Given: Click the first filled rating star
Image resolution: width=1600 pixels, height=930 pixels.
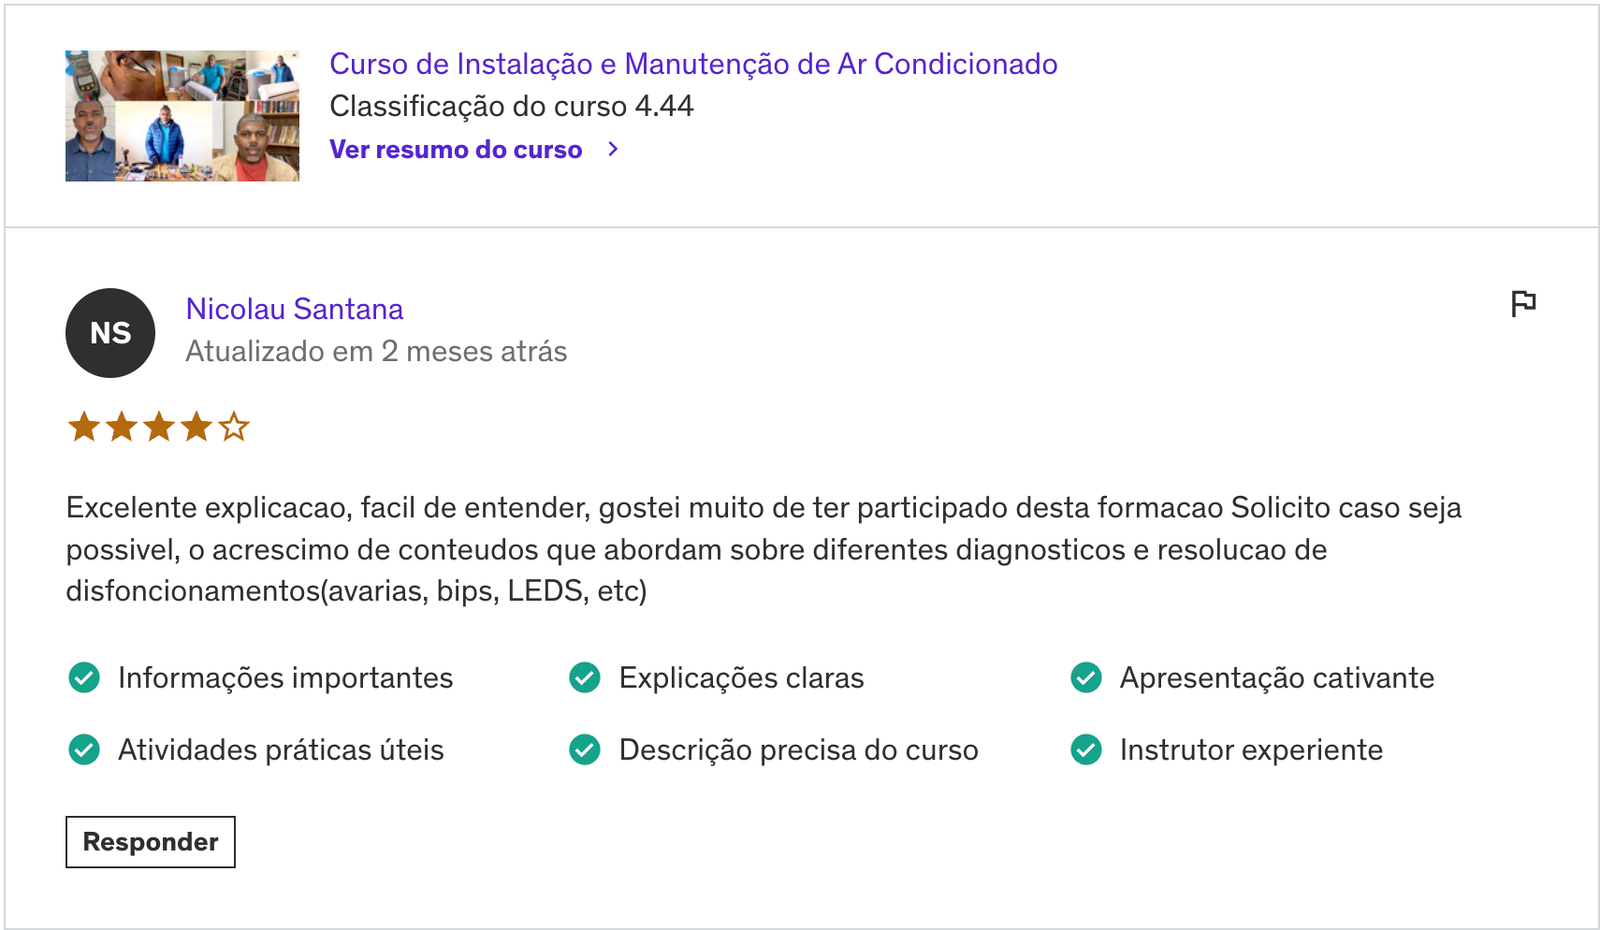Looking at the screenshot, I should pos(84,427).
